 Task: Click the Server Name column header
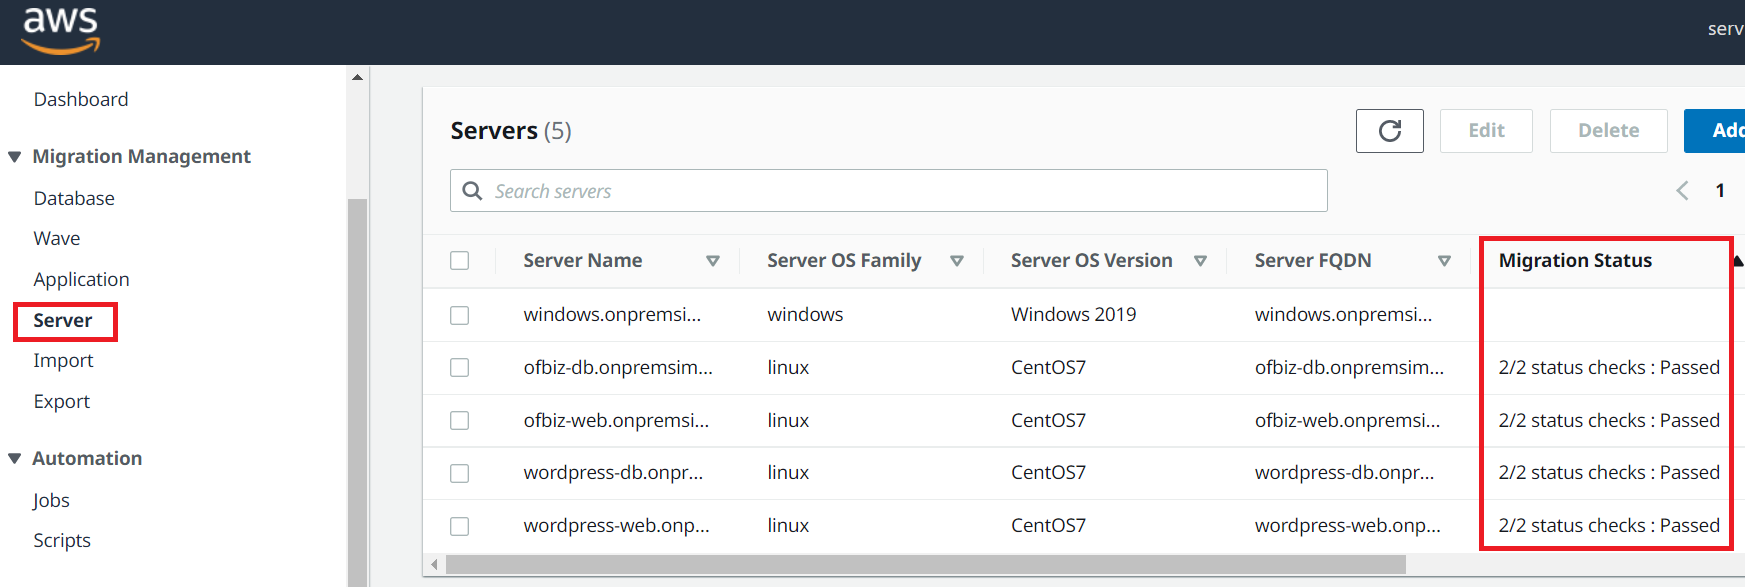click(583, 261)
